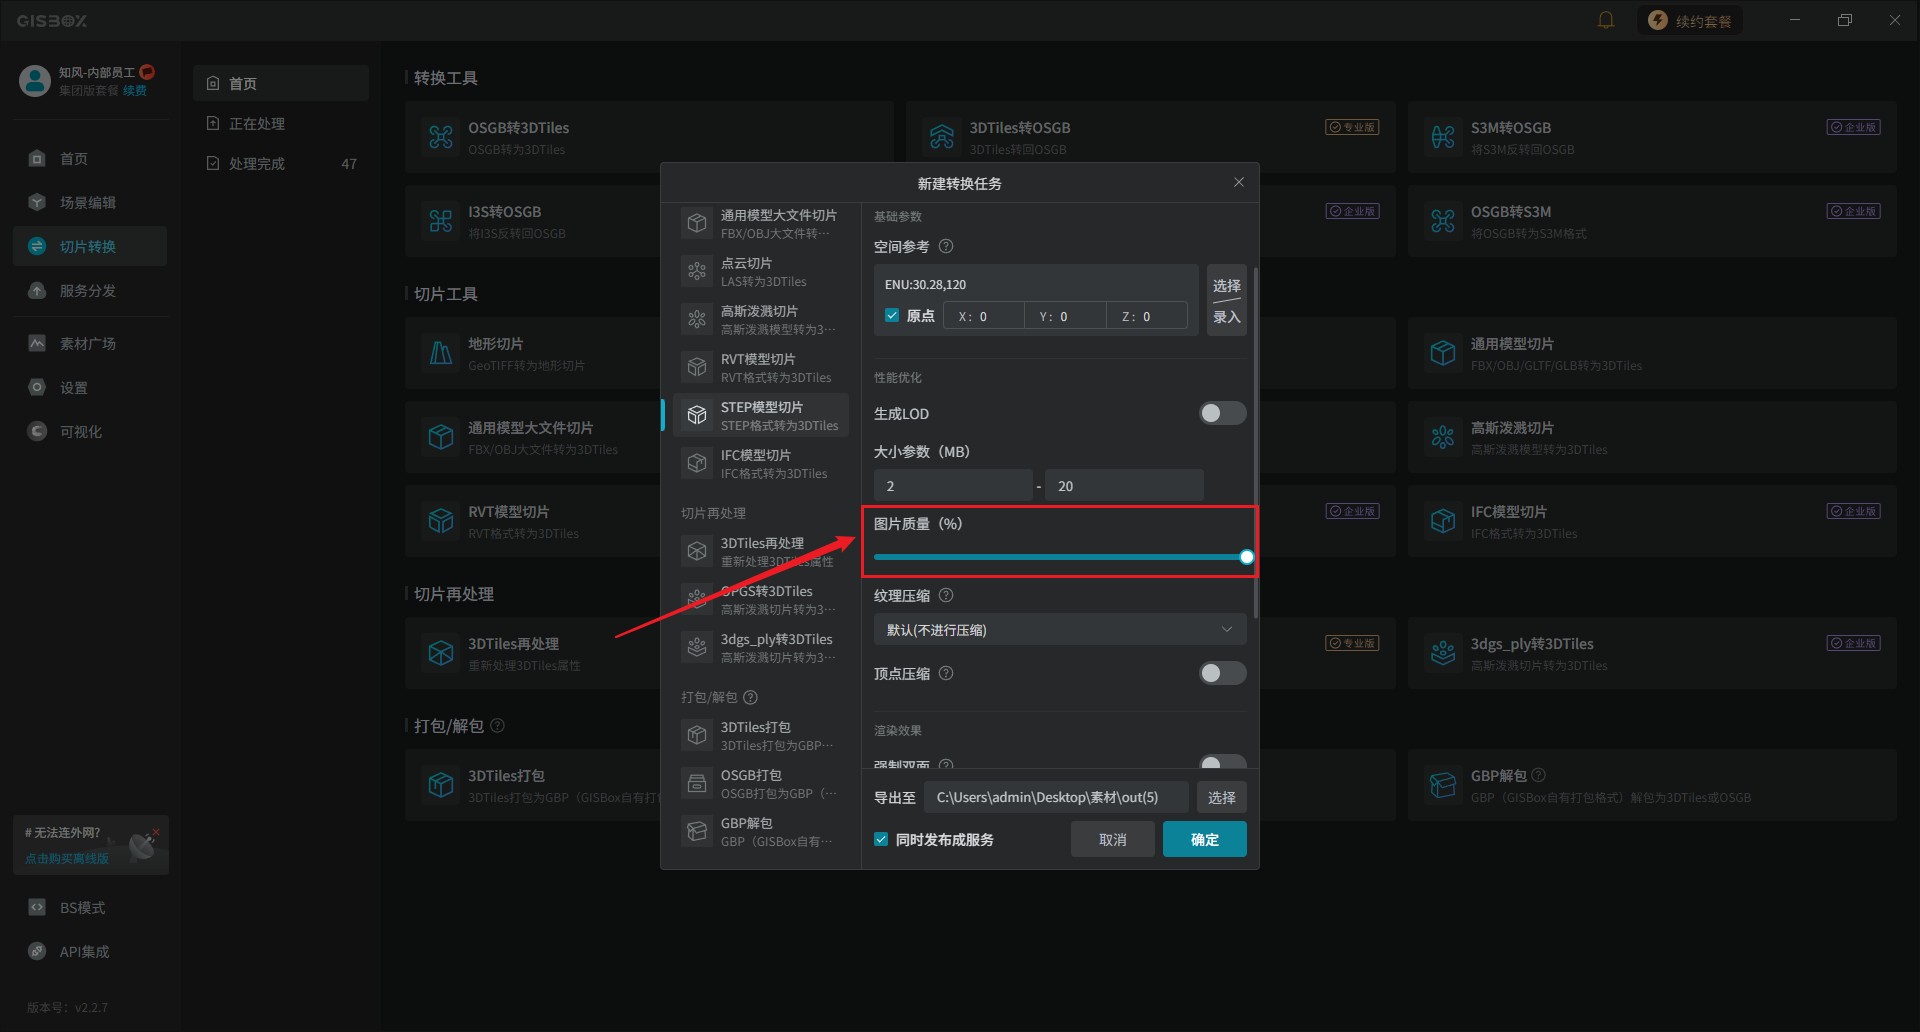This screenshot has width=1920, height=1032.
Task: Toggle the 顶点压缩 switch
Action: (x=1222, y=673)
